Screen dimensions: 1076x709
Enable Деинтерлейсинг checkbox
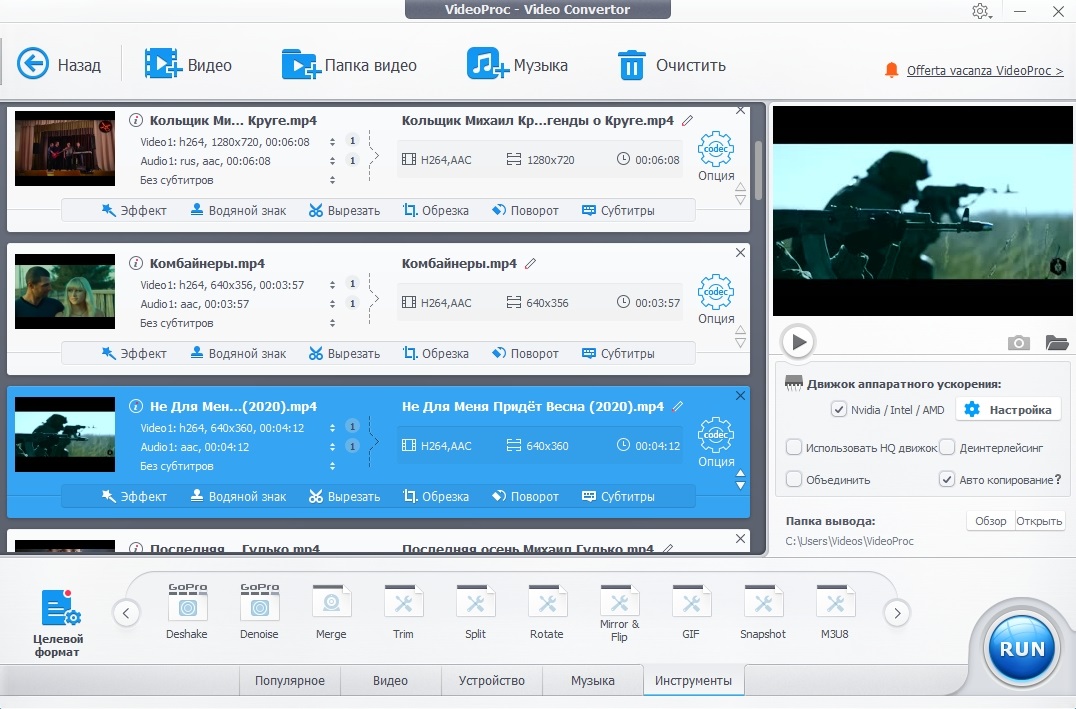(x=947, y=448)
